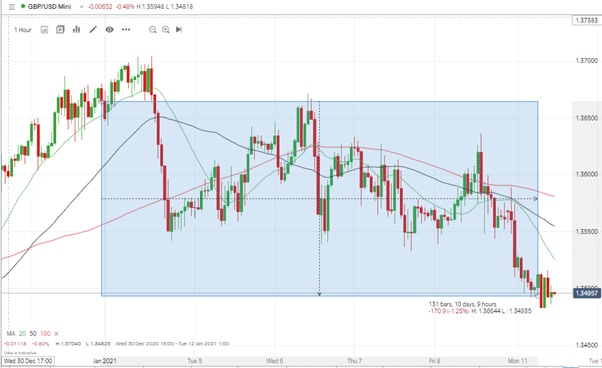This screenshot has width=602, height=368.
Task: Open the hamburger menu icon
Action: click(x=12, y=7)
